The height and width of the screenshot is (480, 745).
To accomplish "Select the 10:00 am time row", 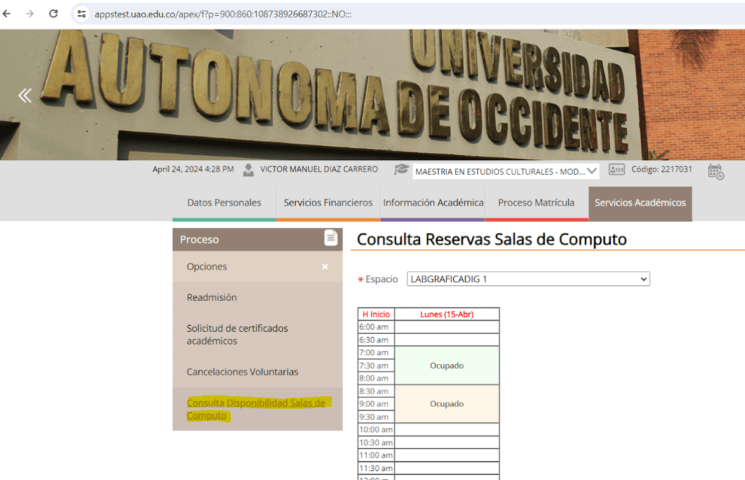I will 428,430.
